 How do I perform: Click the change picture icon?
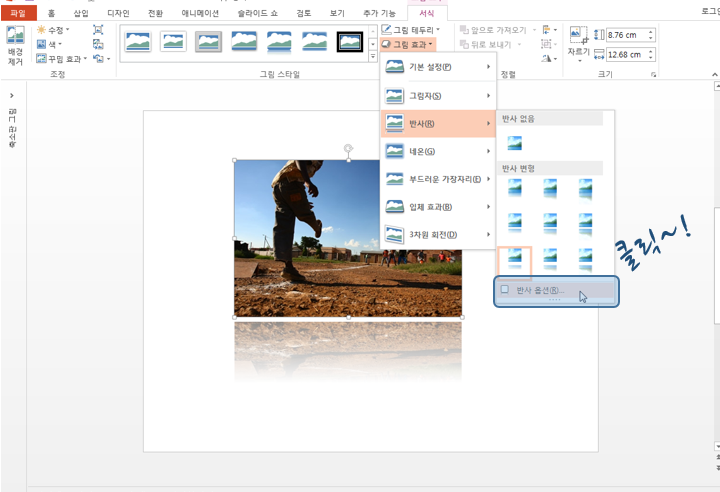coord(98,44)
